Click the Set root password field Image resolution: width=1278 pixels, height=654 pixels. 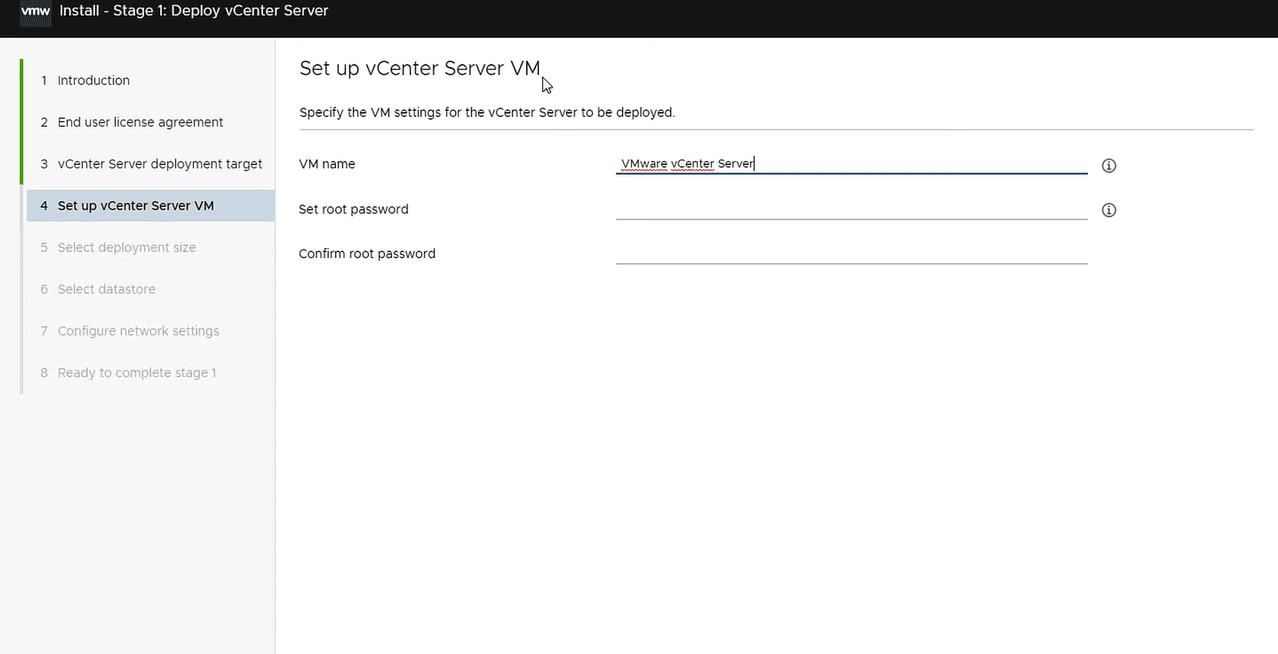coord(850,208)
